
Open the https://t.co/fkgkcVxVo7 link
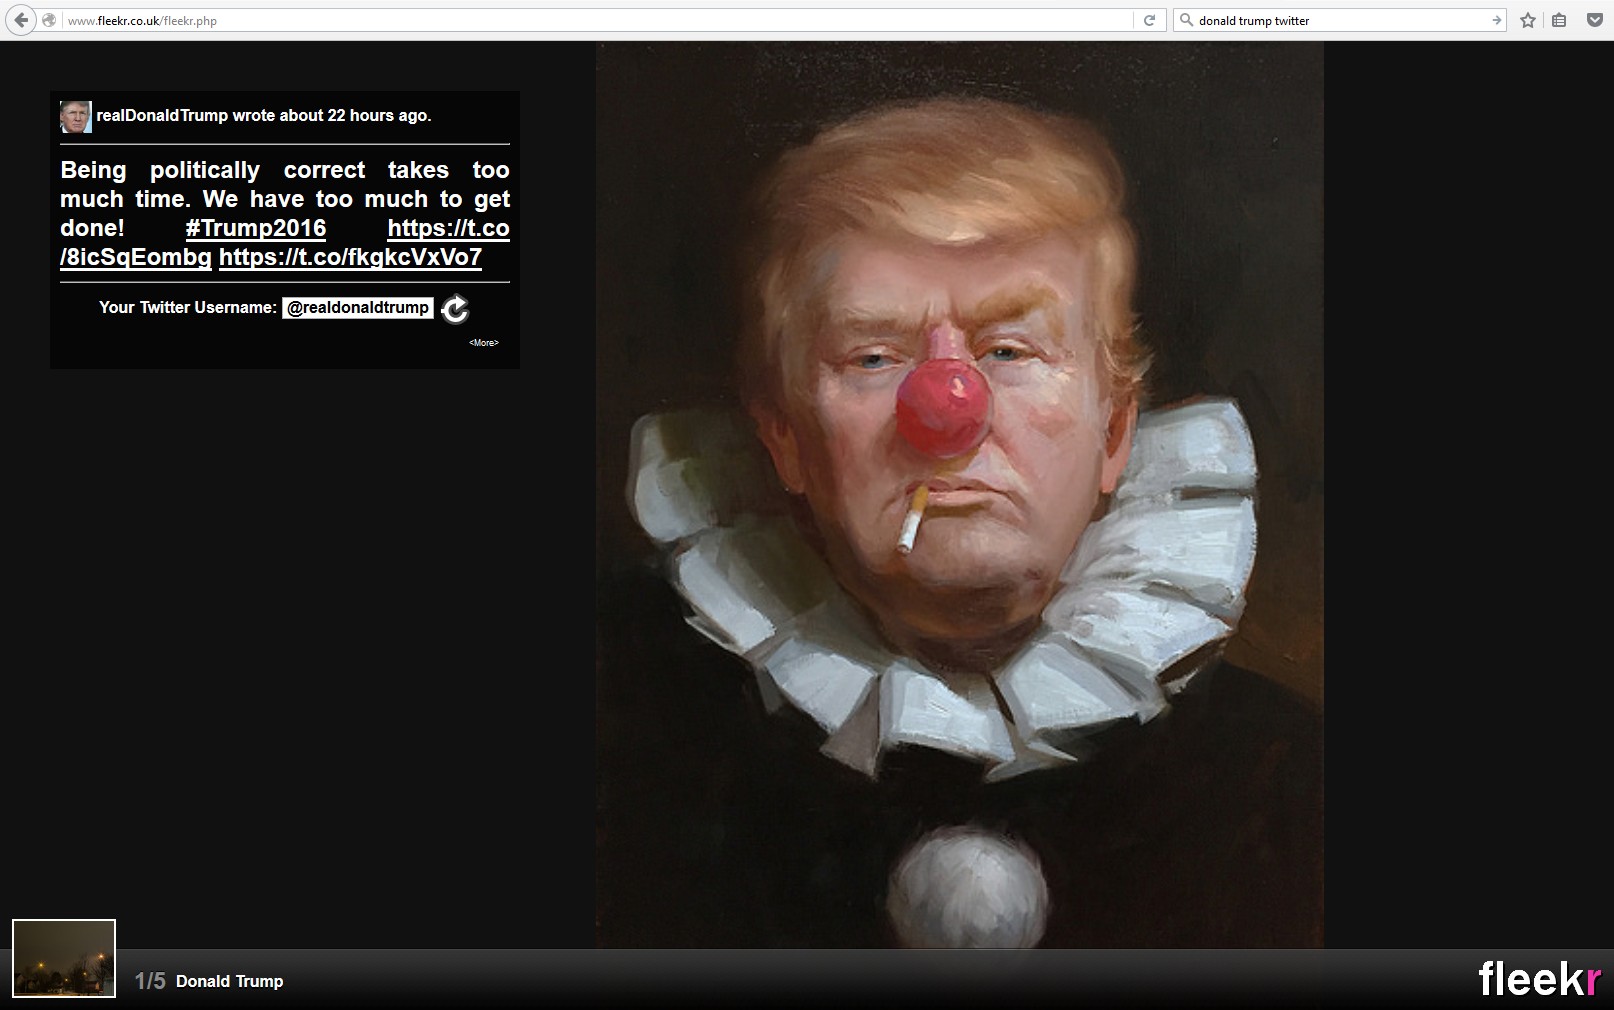pyautogui.click(x=350, y=257)
